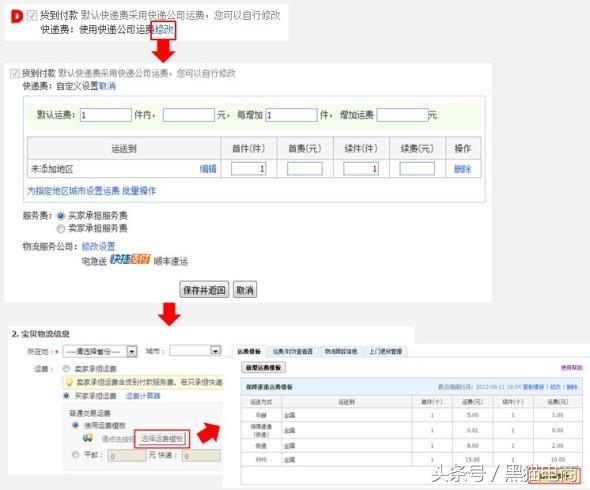Focus the 续费(元) field in the region row

(x=417, y=169)
